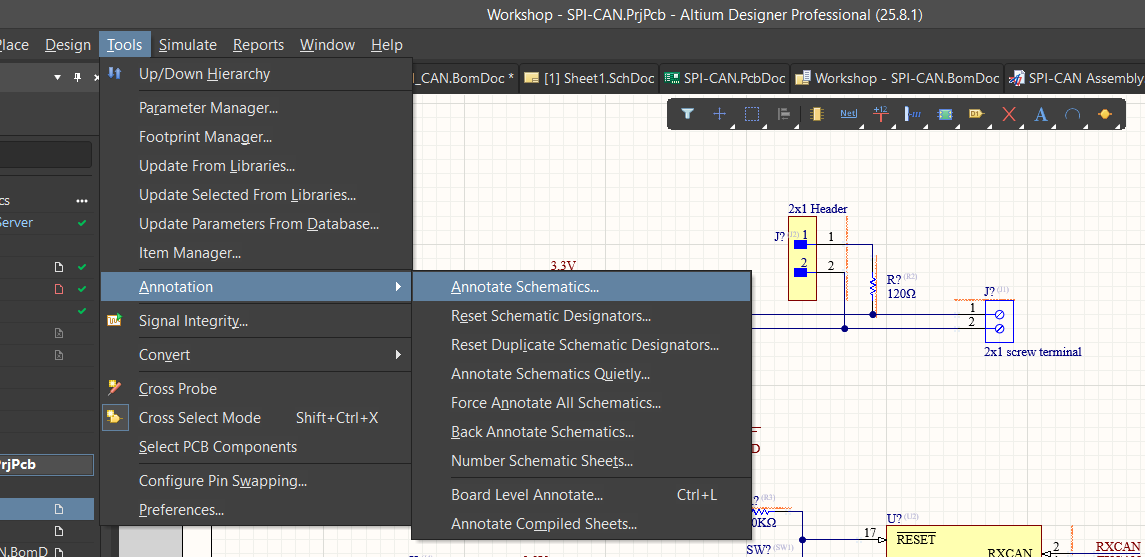
Task: Open Item Manager...
Action: 256,253
